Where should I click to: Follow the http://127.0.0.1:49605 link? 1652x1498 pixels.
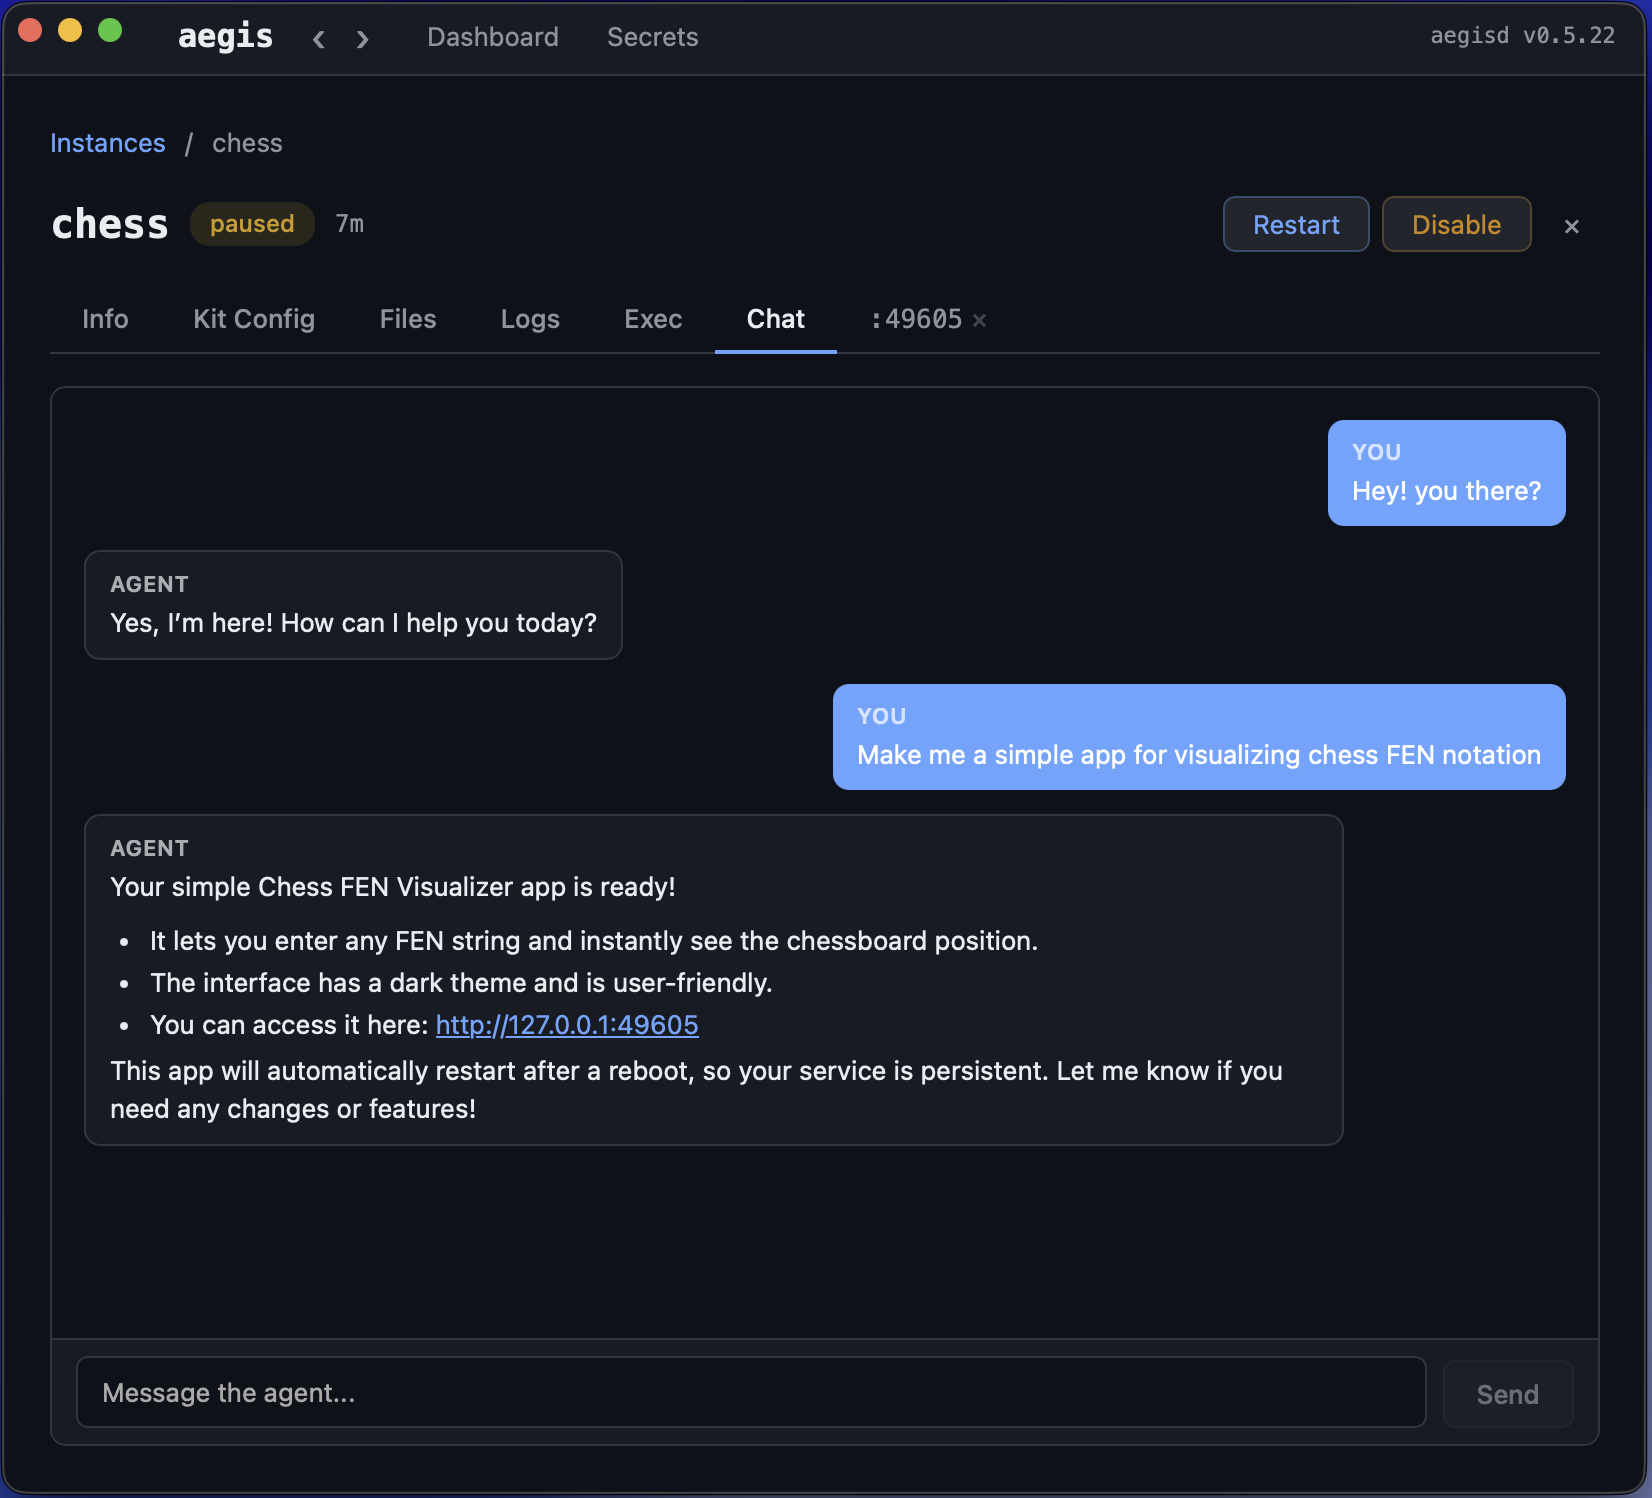coord(566,1024)
